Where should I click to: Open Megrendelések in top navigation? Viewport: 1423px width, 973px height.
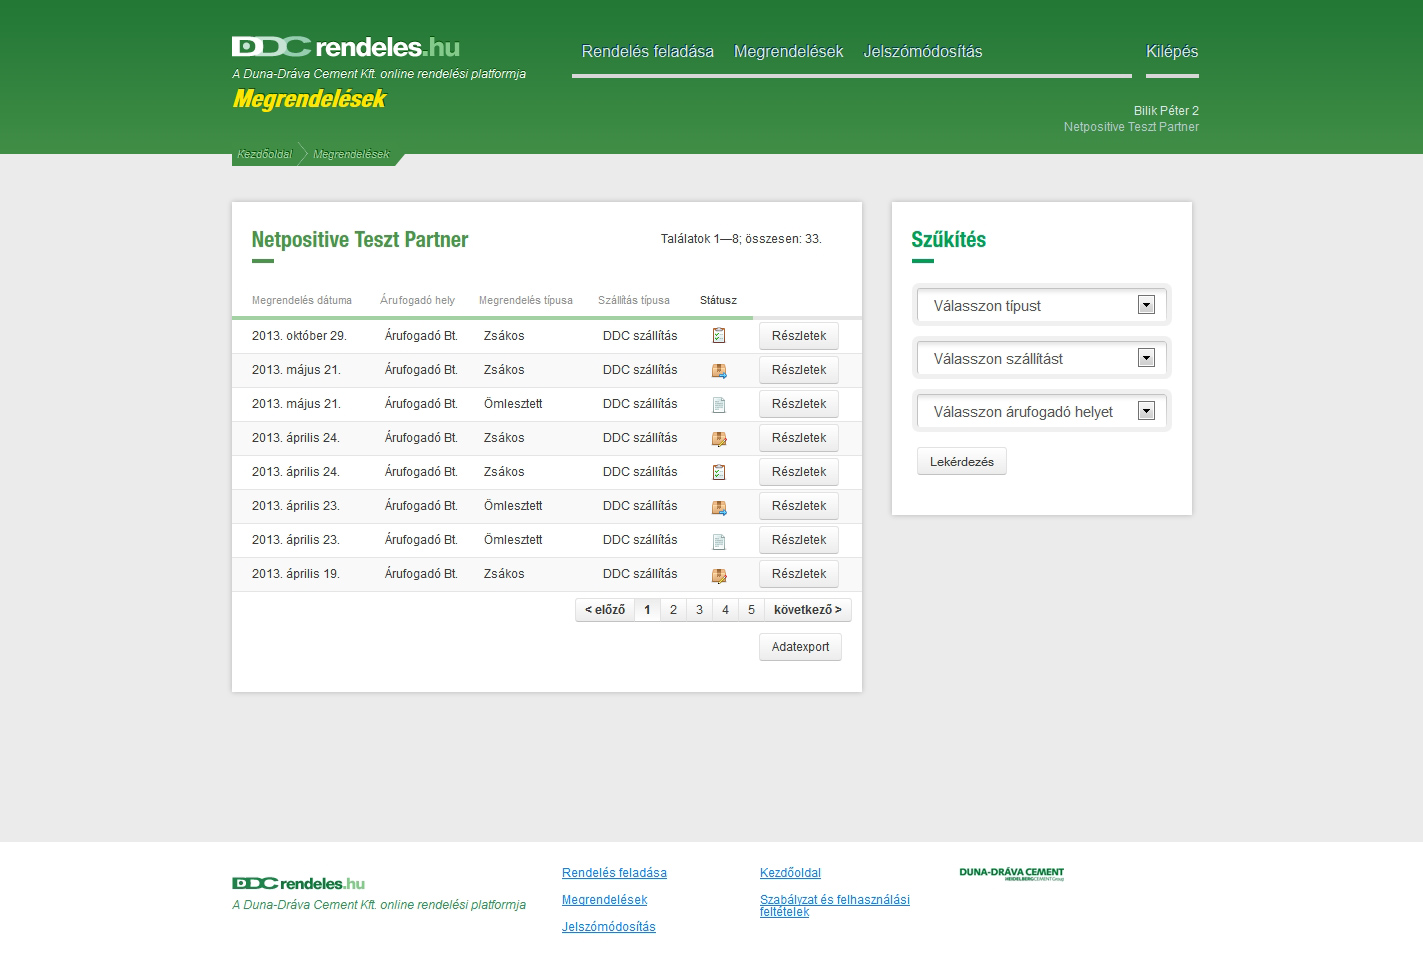788,51
